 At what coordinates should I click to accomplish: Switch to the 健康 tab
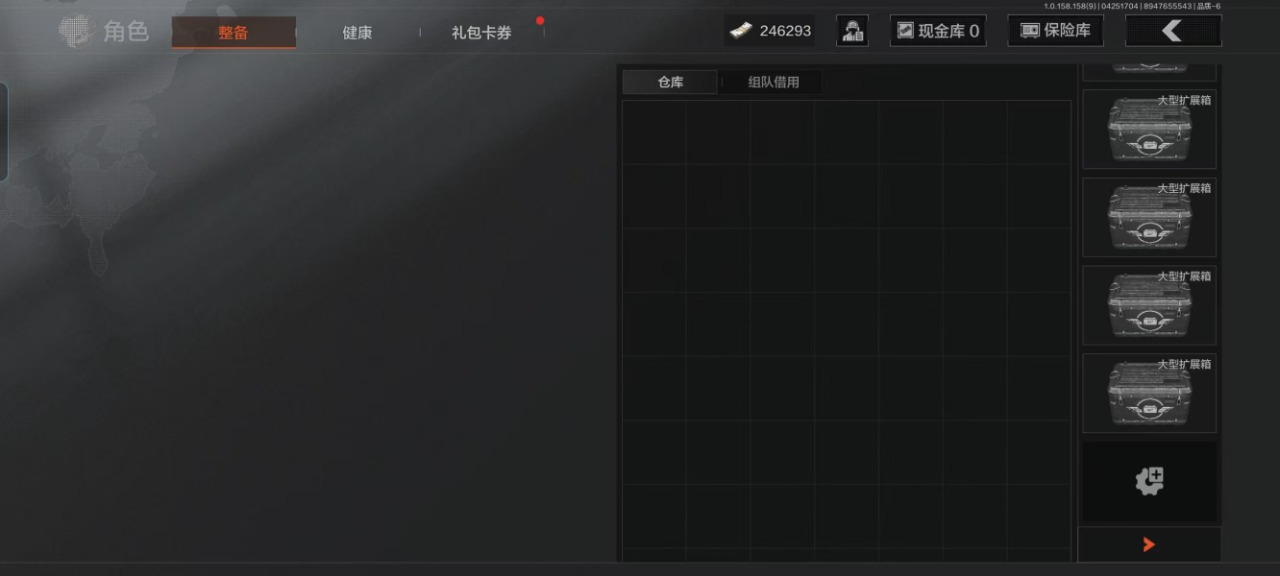[357, 33]
